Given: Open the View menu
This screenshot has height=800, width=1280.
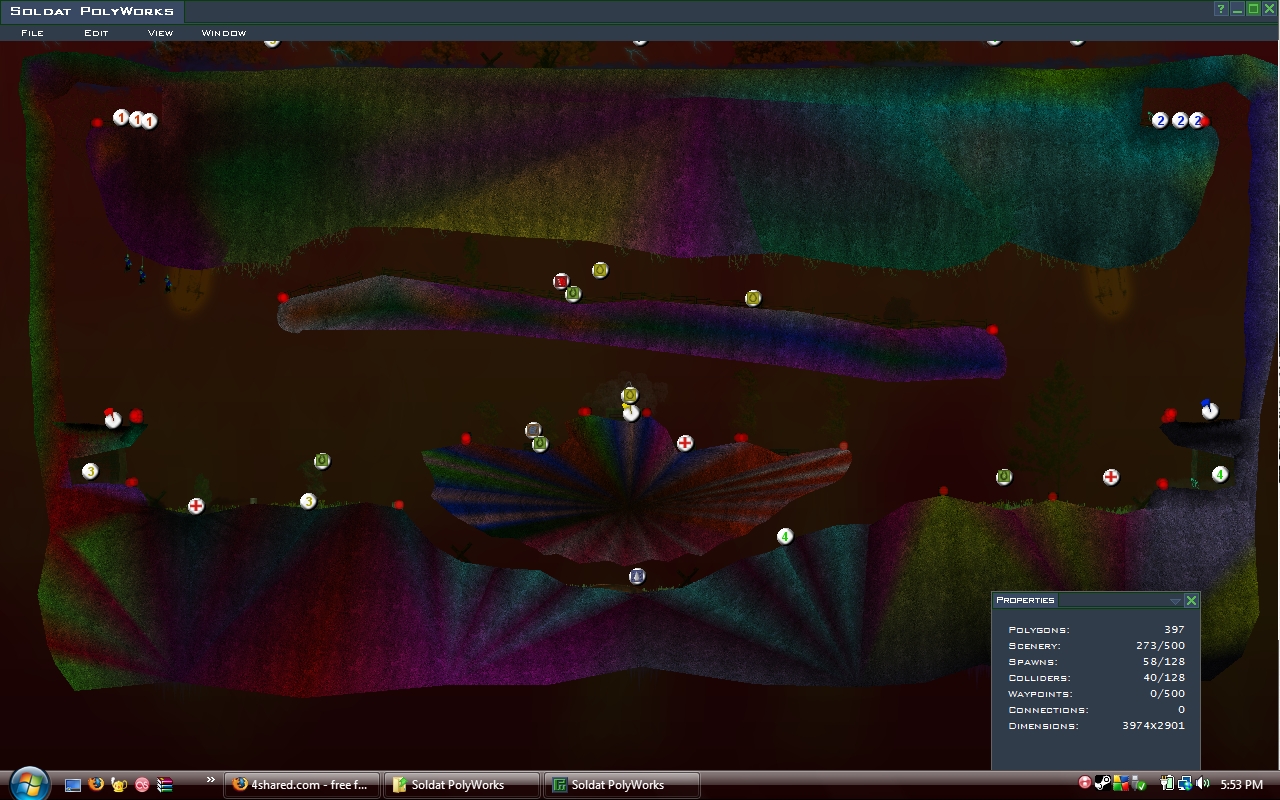Looking at the screenshot, I should pyautogui.click(x=160, y=33).
